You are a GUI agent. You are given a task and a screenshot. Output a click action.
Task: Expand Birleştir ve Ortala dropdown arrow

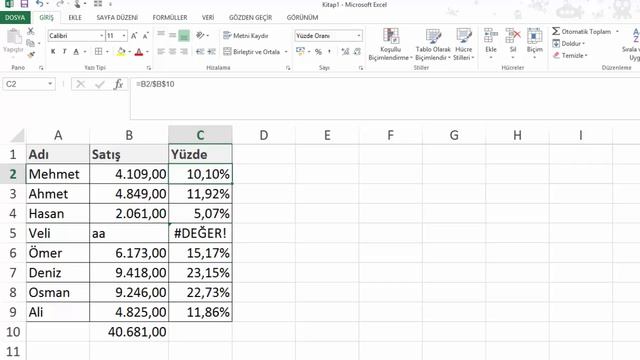(x=286, y=52)
